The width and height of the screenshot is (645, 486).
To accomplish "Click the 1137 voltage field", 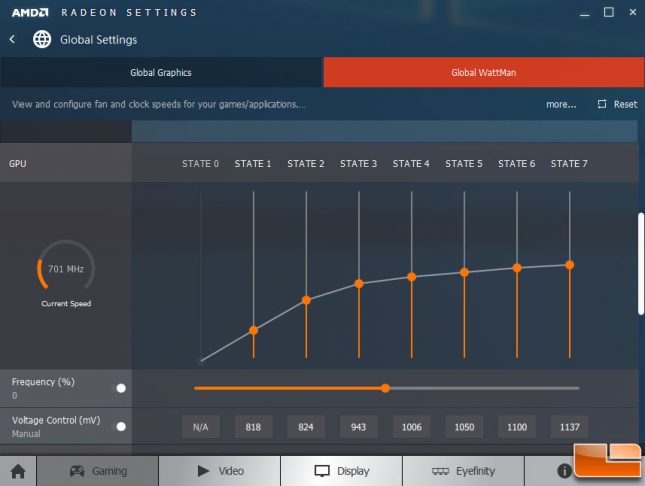I will (x=570, y=427).
